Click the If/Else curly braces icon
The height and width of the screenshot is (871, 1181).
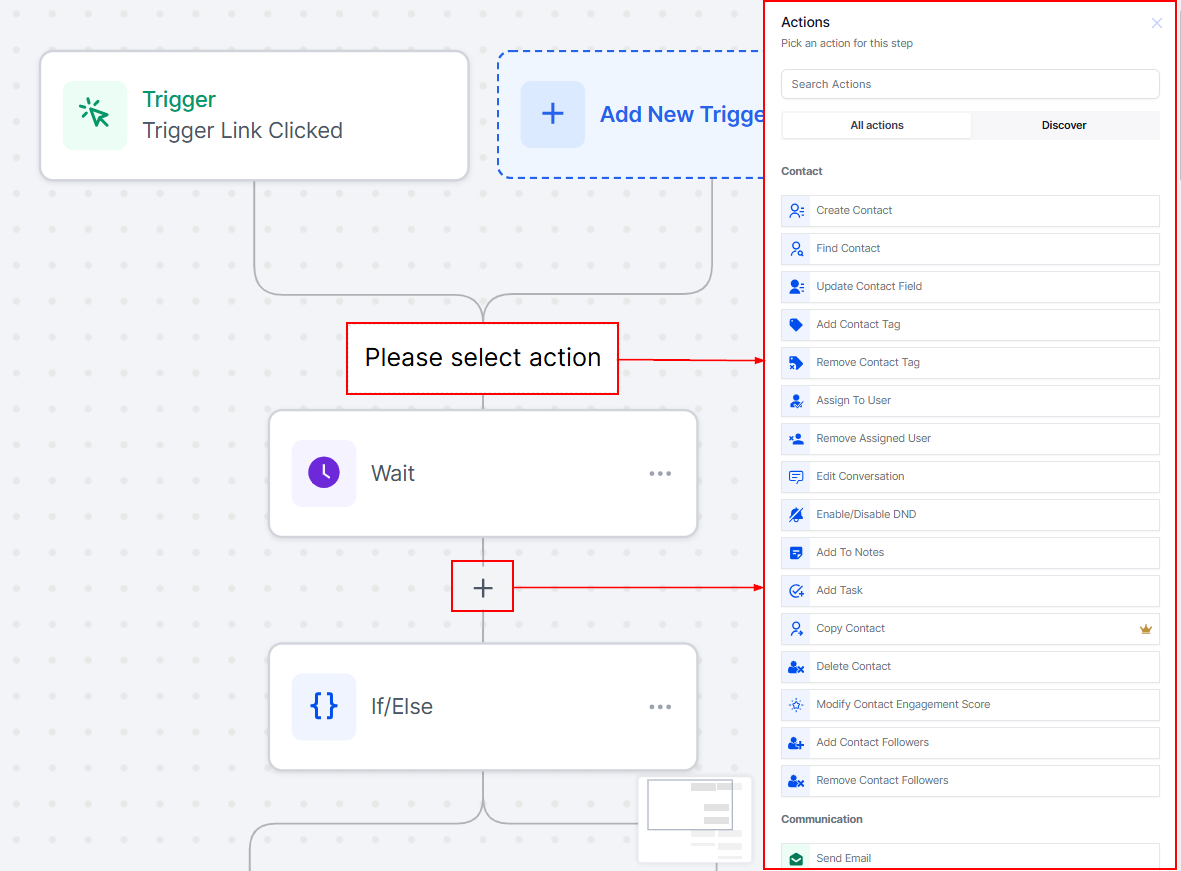[324, 706]
